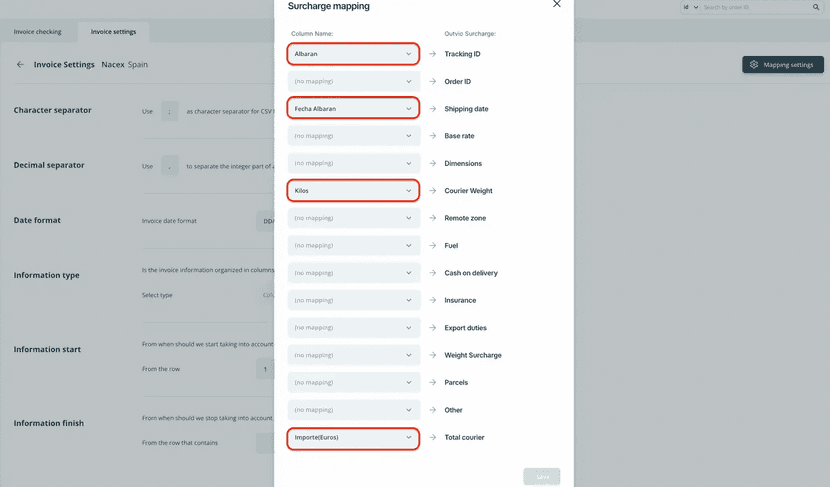Click the gear icon in Mapping settings
This screenshot has height=487, width=830.
(x=754, y=65)
